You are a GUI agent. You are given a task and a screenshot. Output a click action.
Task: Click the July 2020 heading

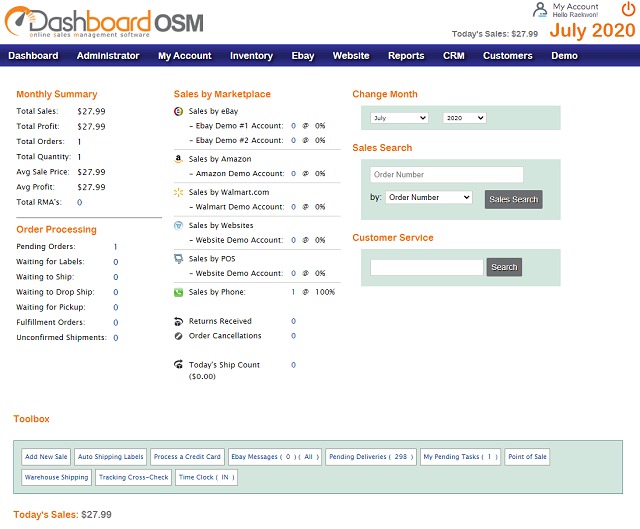point(592,30)
